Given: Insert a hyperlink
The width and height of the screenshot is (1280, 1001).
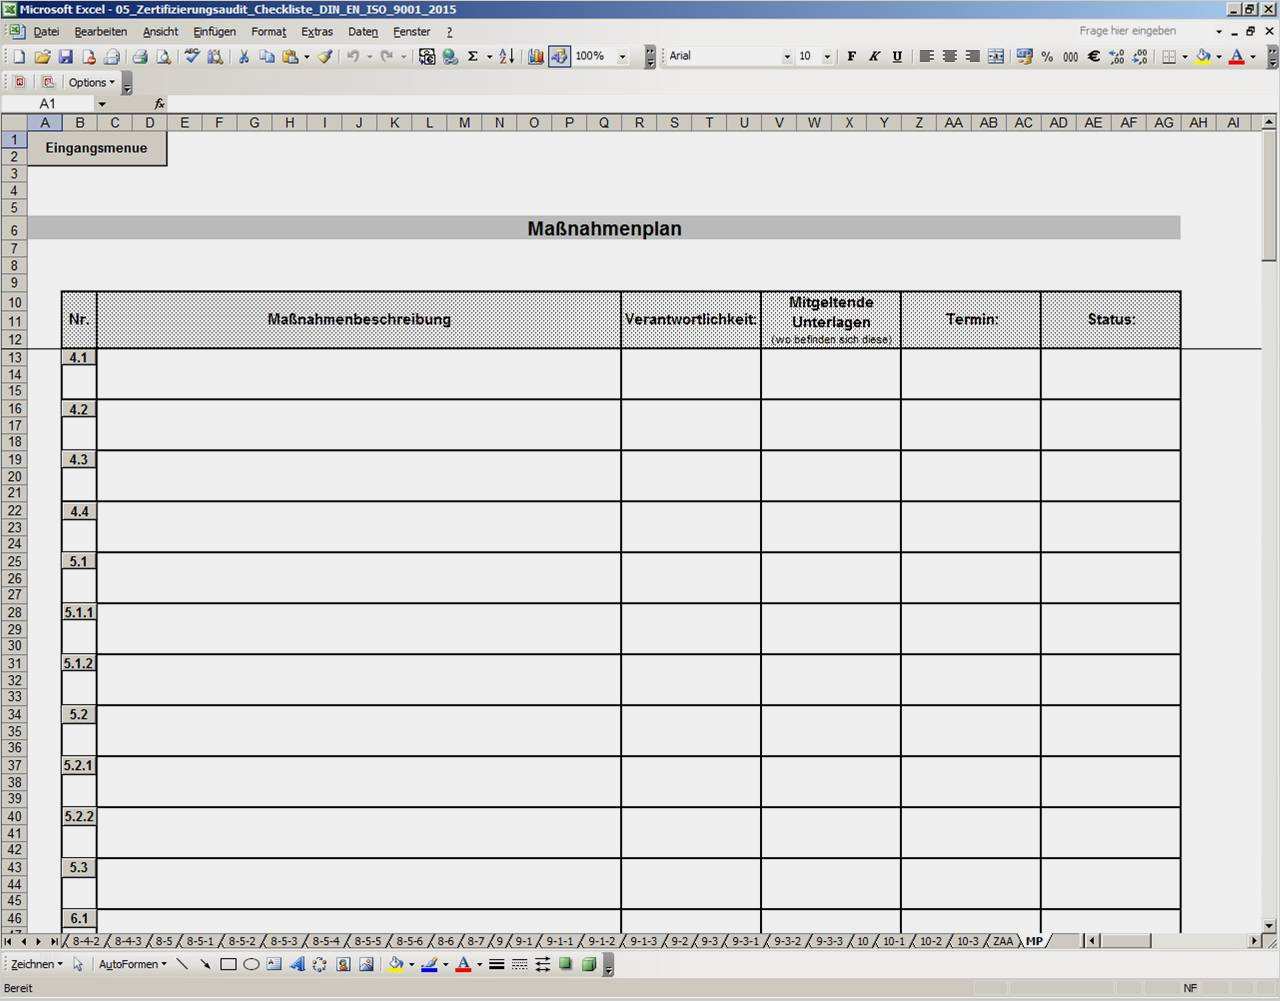Looking at the screenshot, I should click(449, 56).
